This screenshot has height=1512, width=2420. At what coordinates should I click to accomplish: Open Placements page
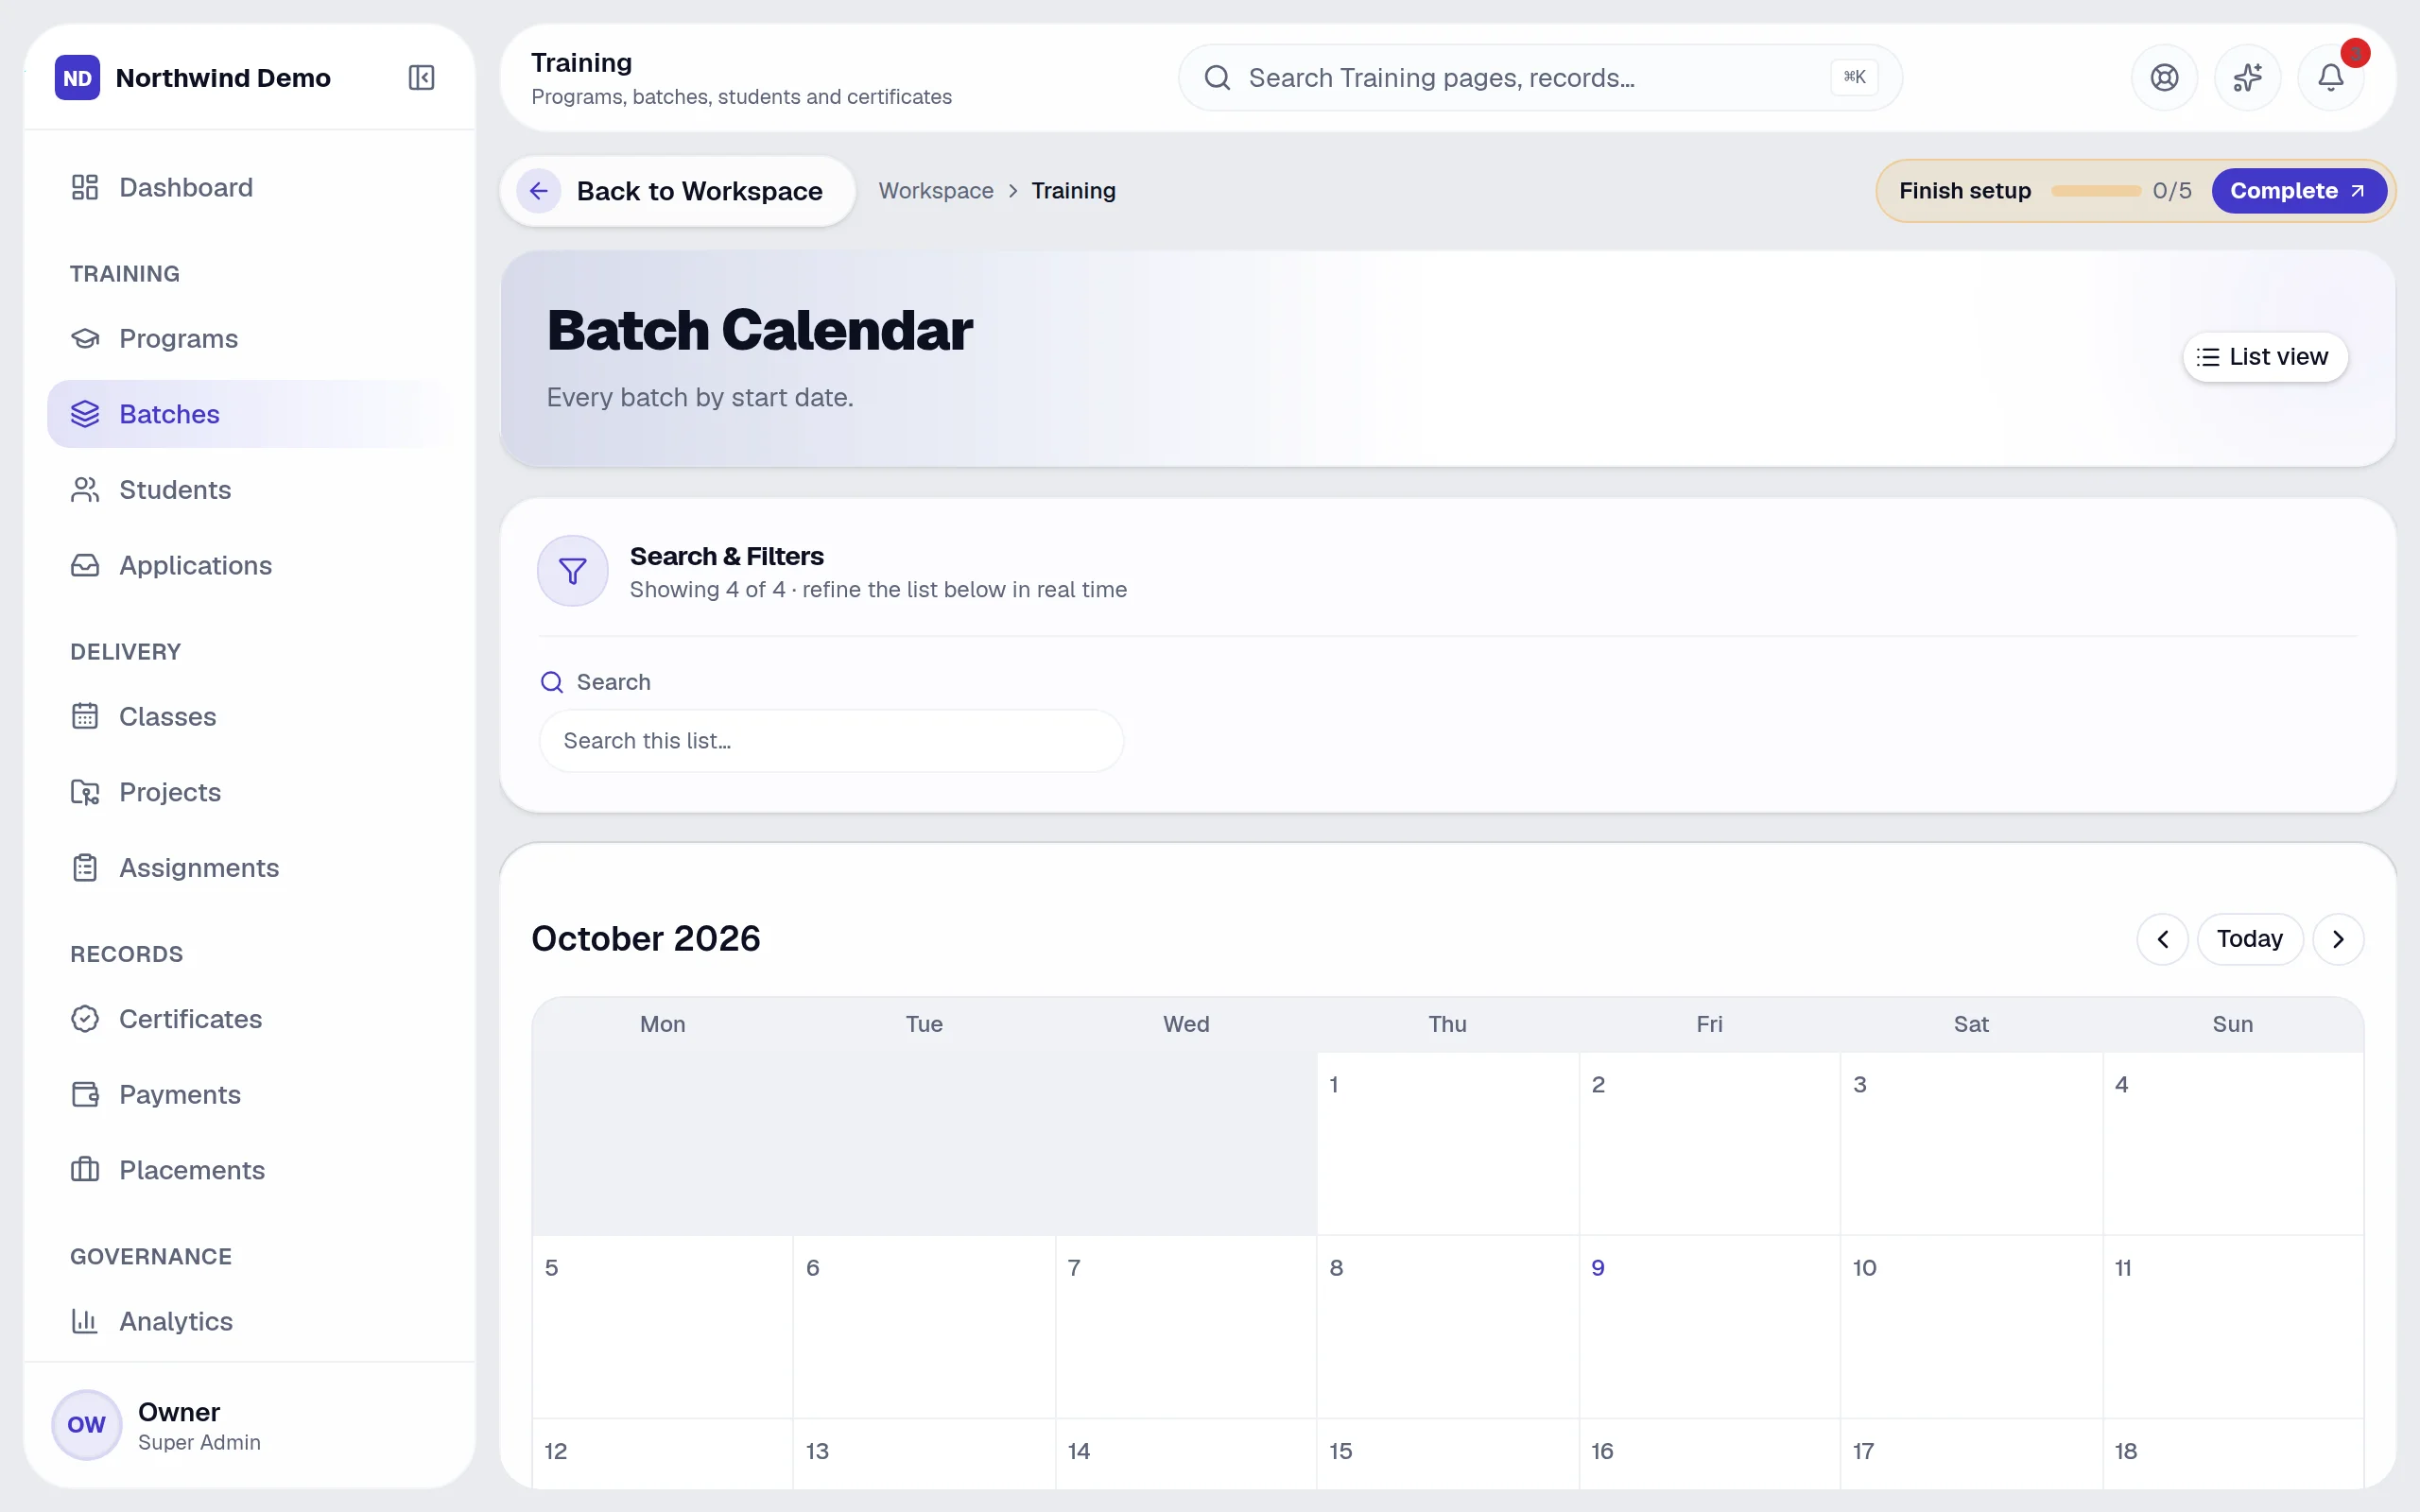point(249,1170)
